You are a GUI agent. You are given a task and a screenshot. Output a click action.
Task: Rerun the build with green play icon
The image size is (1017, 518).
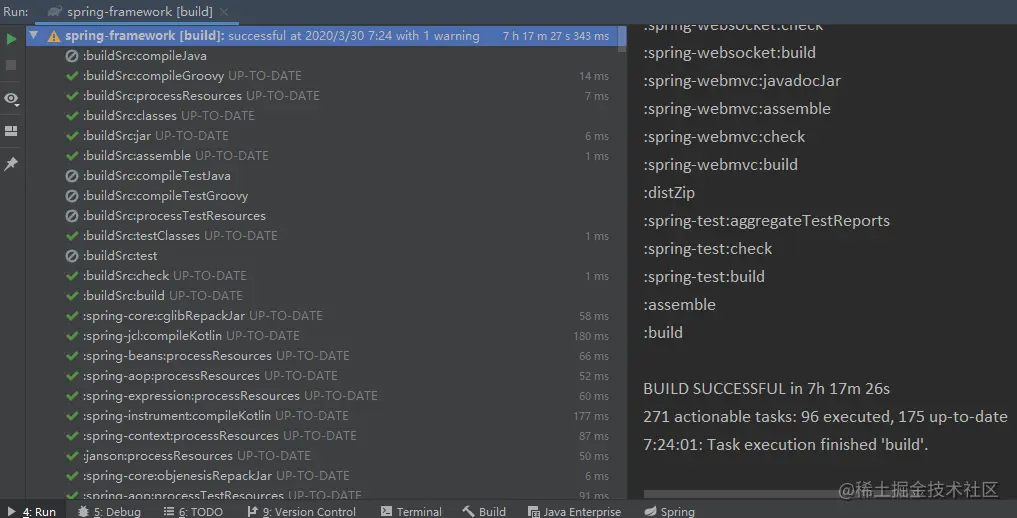[11, 39]
